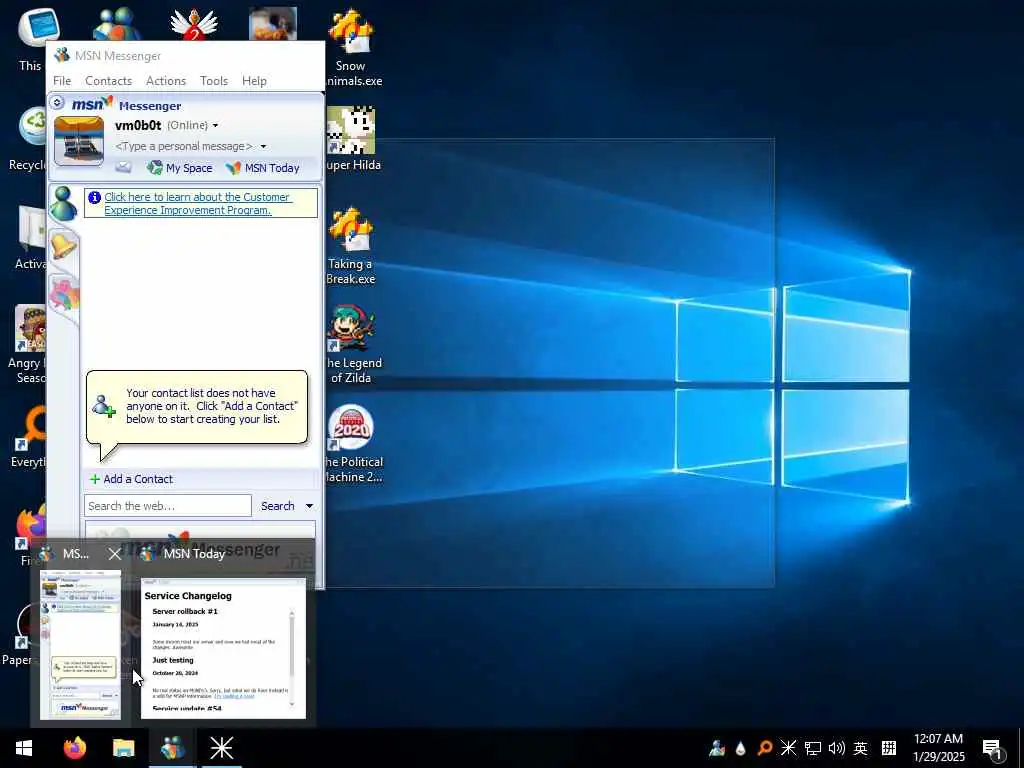The width and height of the screenshot is (1024, 768).
Task: Select the MSN Today Service Changelog preview
Action: 223,648
